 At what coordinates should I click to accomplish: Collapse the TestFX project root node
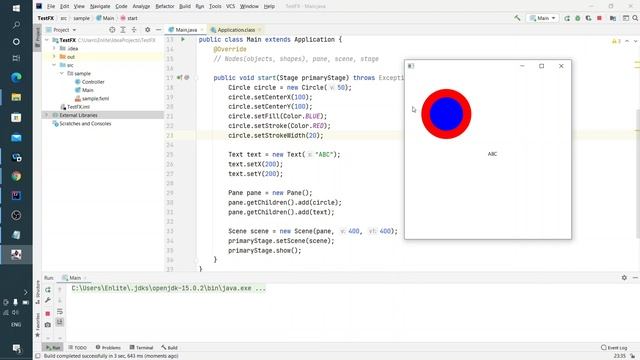[47, 40]
